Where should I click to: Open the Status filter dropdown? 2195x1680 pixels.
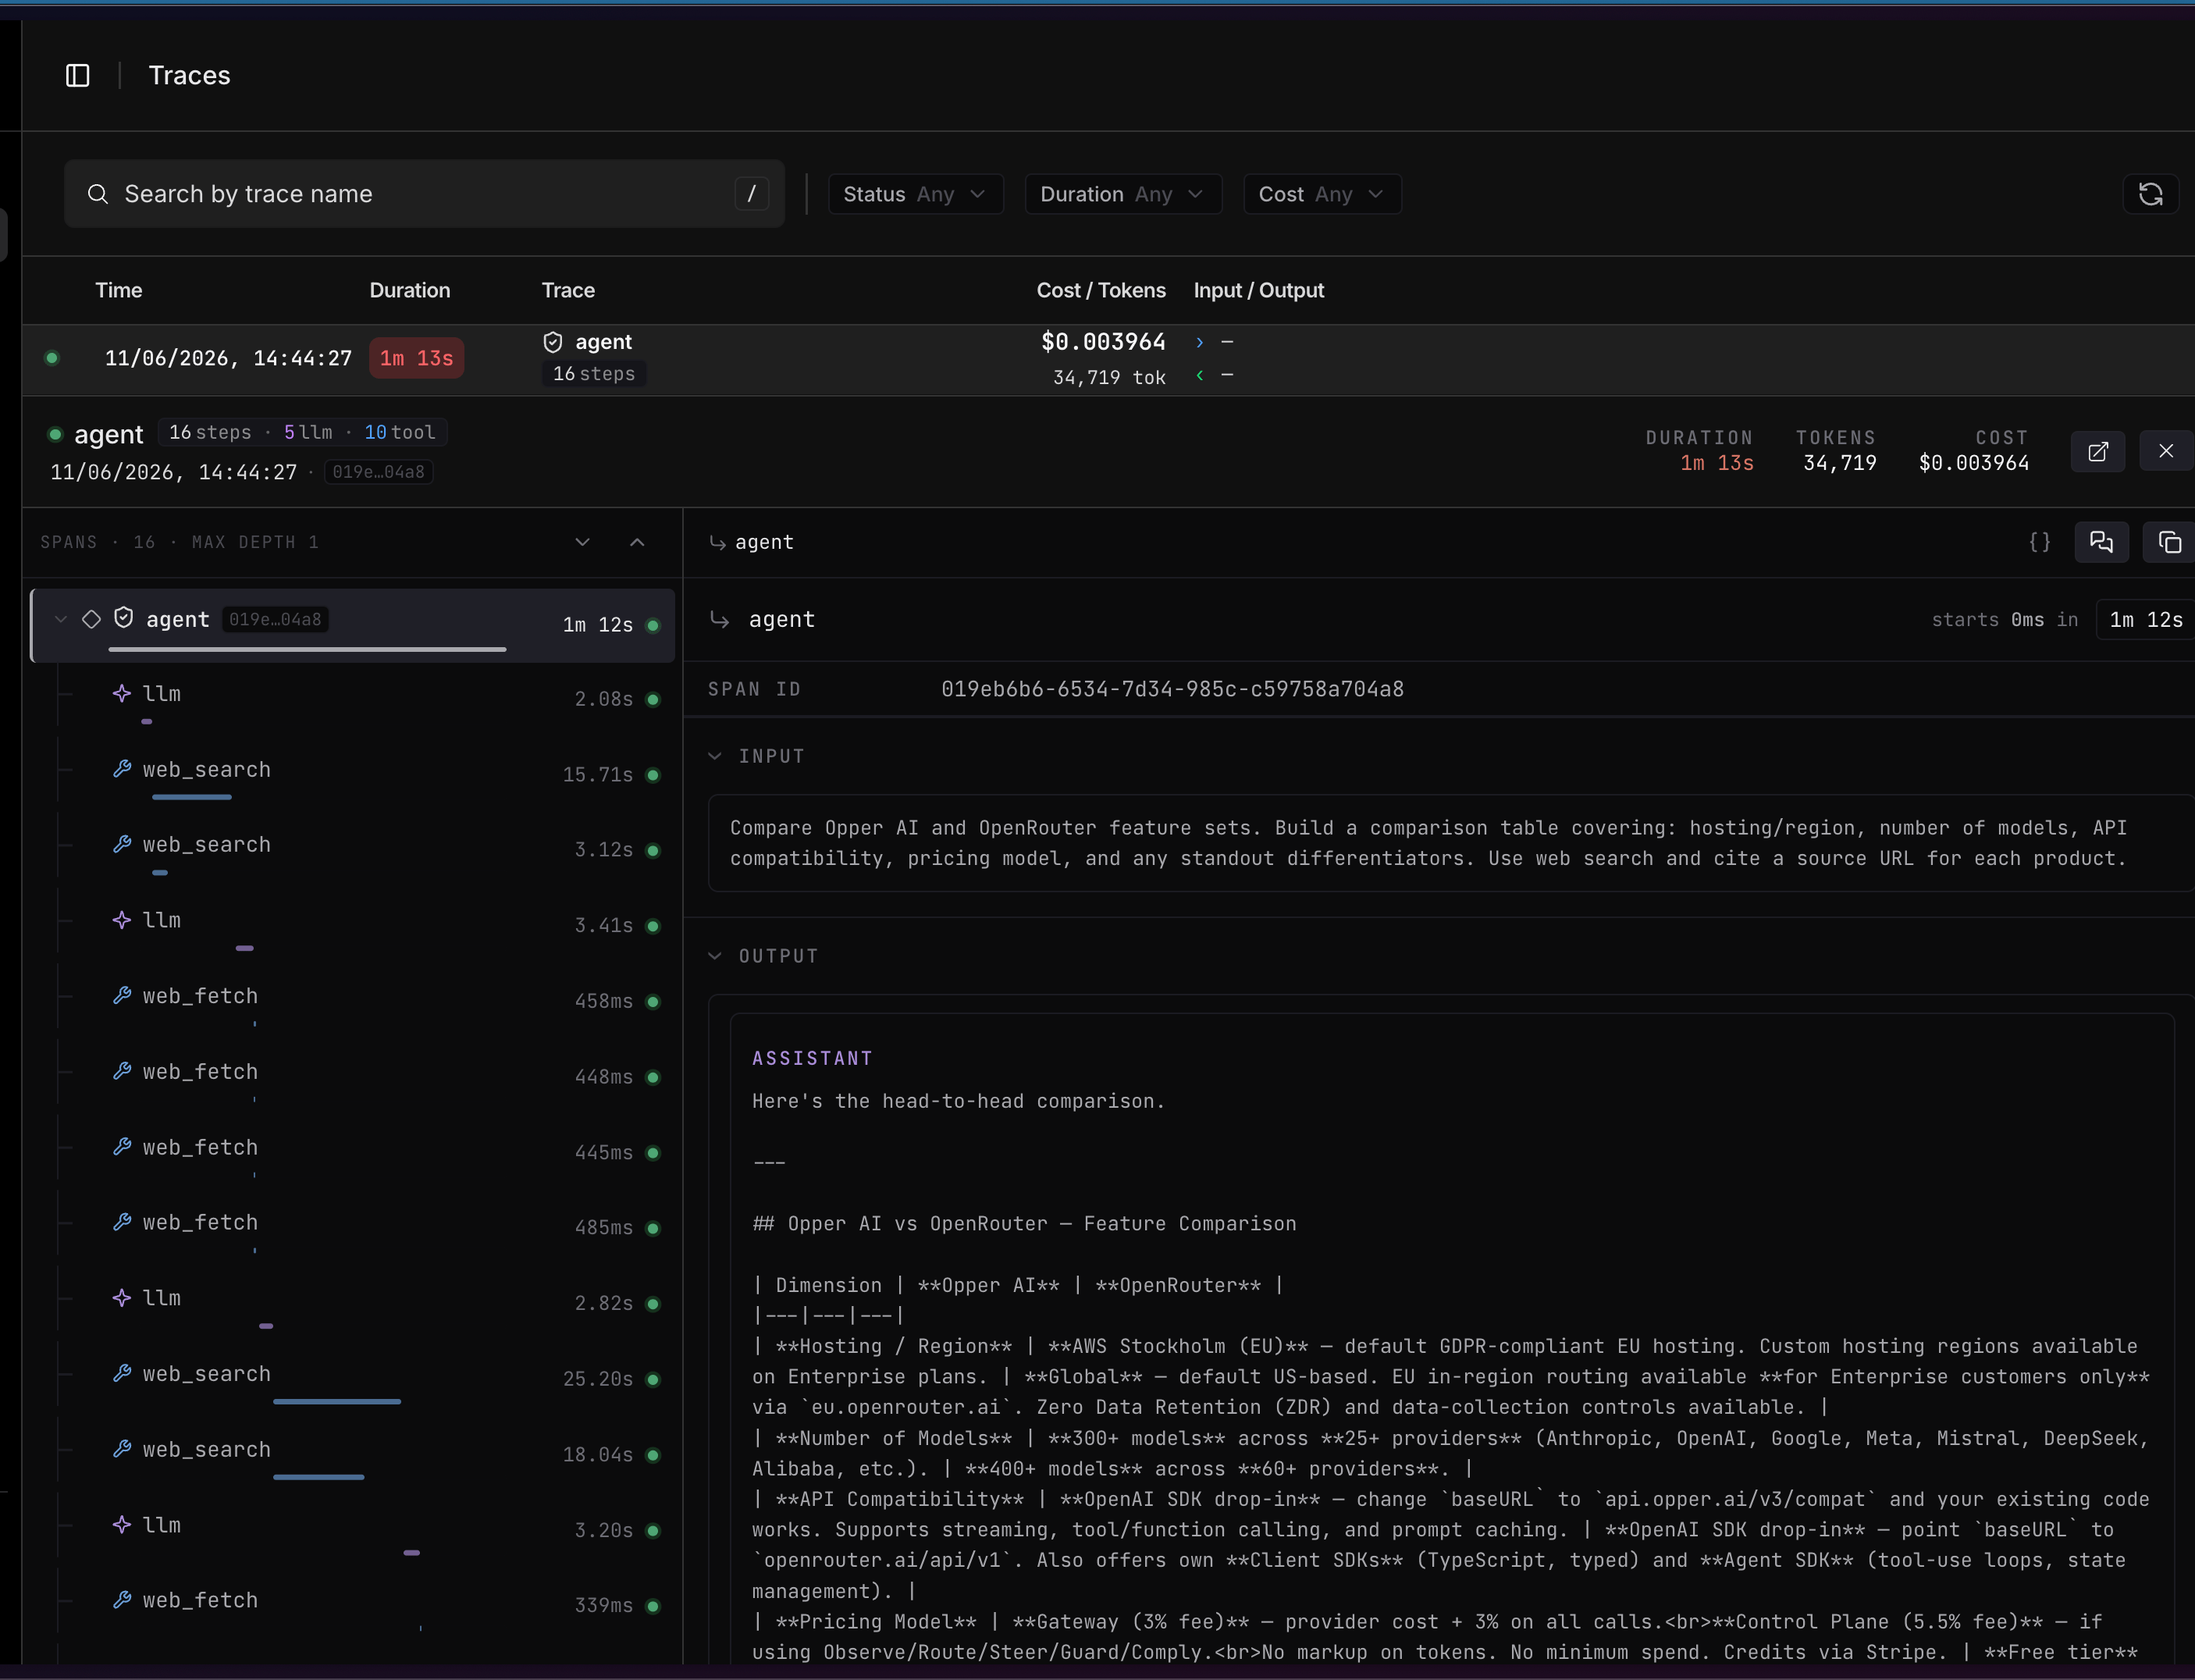point(915,194)
